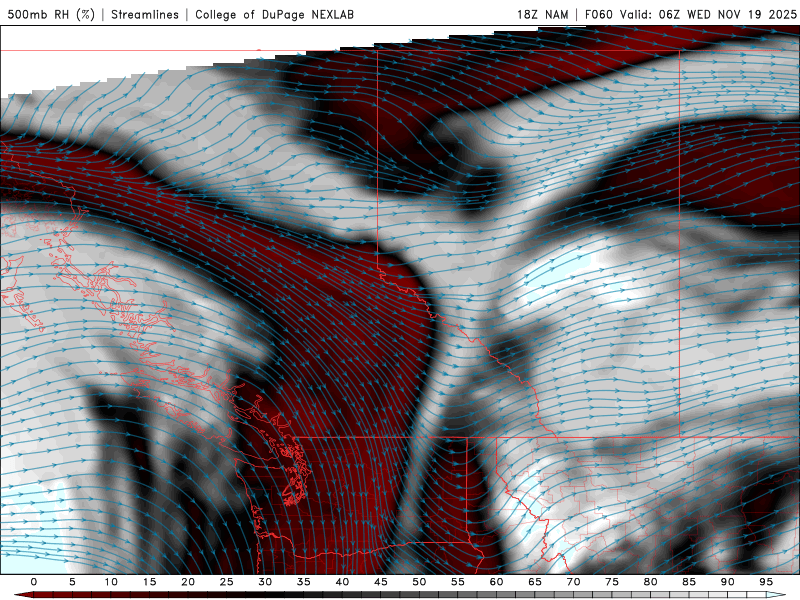
Task: Click the 95 value on the color scale
Action: (766, 582)
